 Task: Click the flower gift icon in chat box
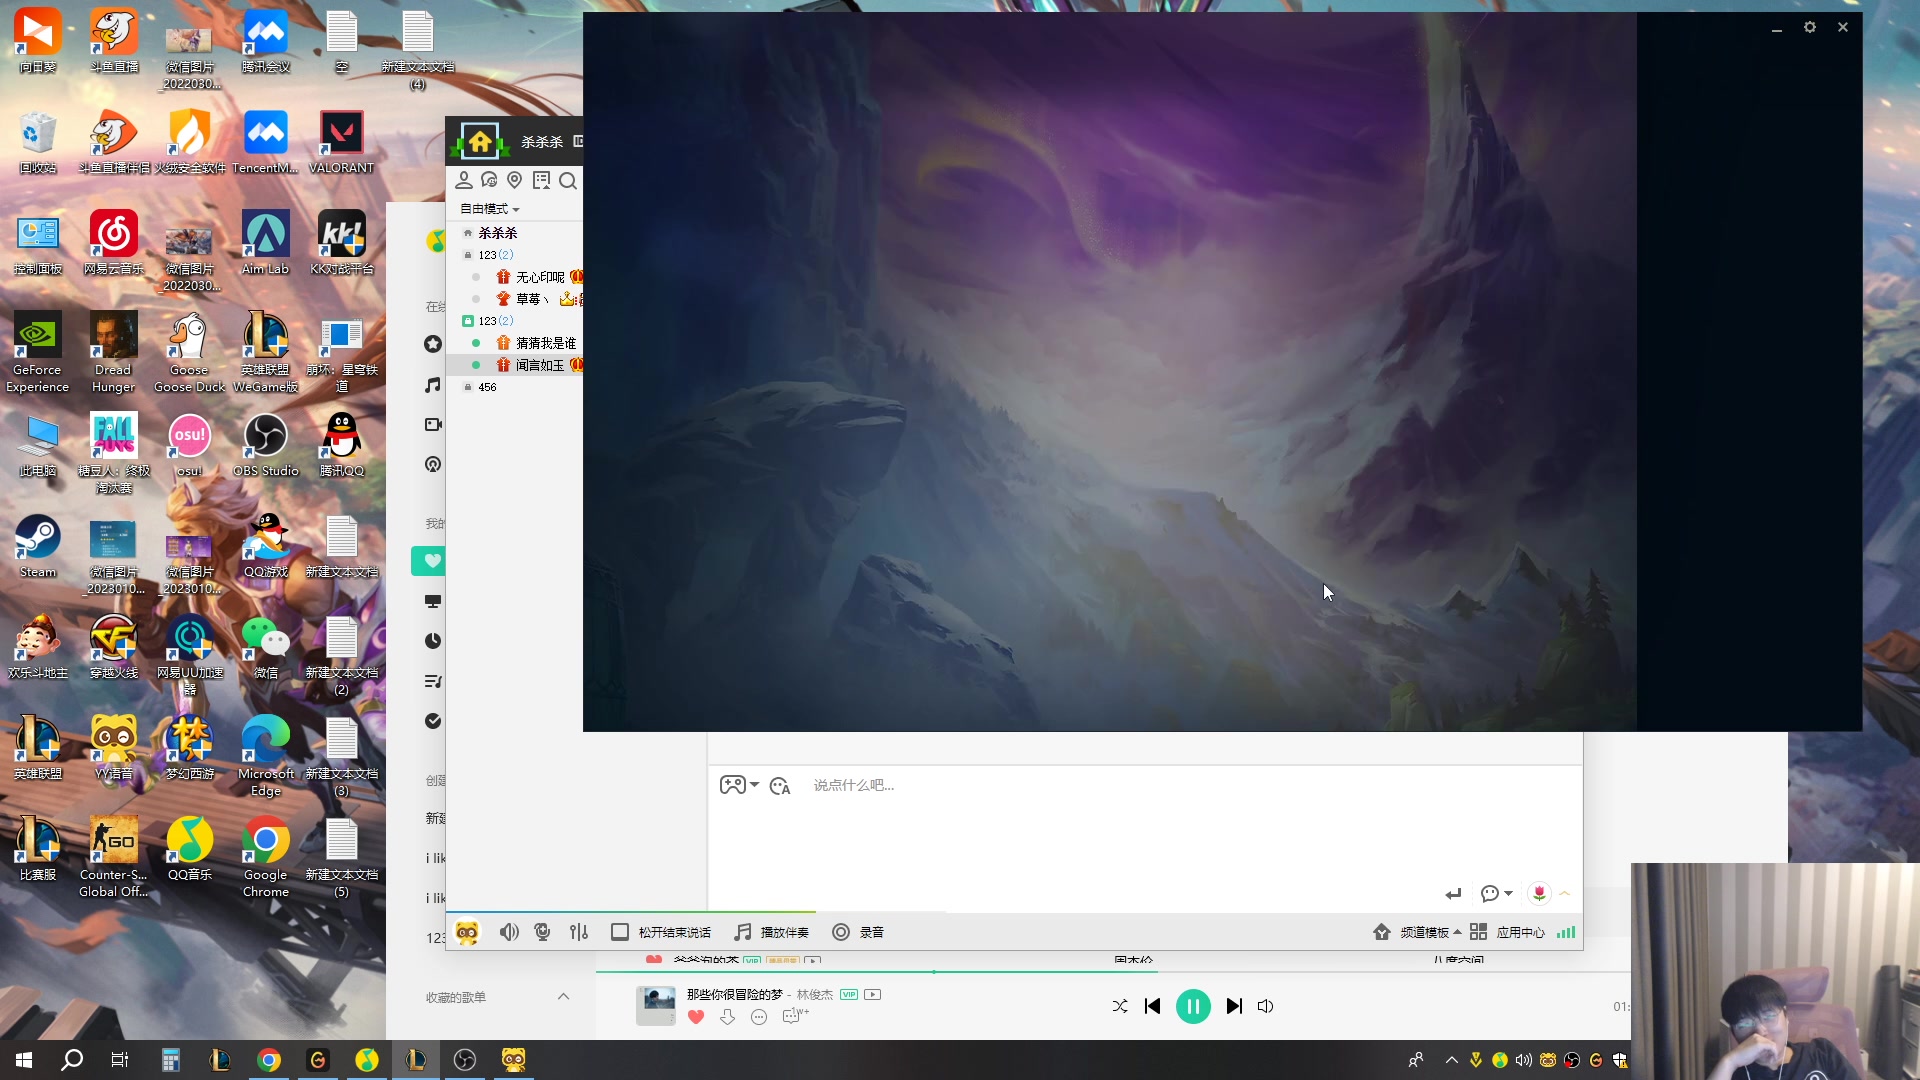pos(1539,893)
